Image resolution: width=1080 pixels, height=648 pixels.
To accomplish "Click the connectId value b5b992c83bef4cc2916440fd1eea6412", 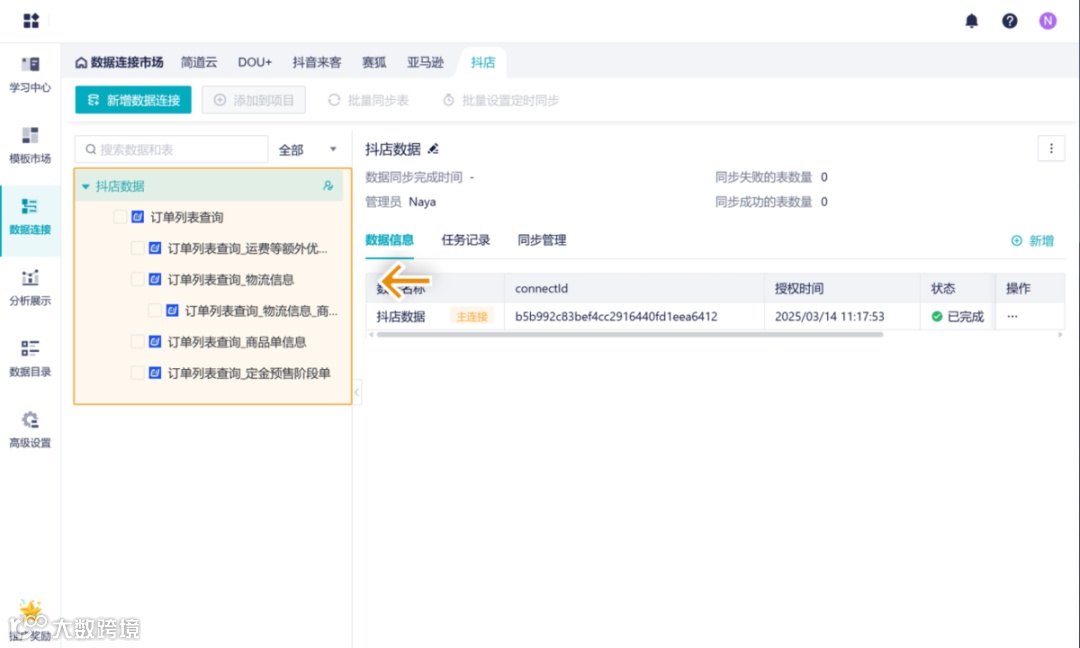I will (x=616, y=316).
